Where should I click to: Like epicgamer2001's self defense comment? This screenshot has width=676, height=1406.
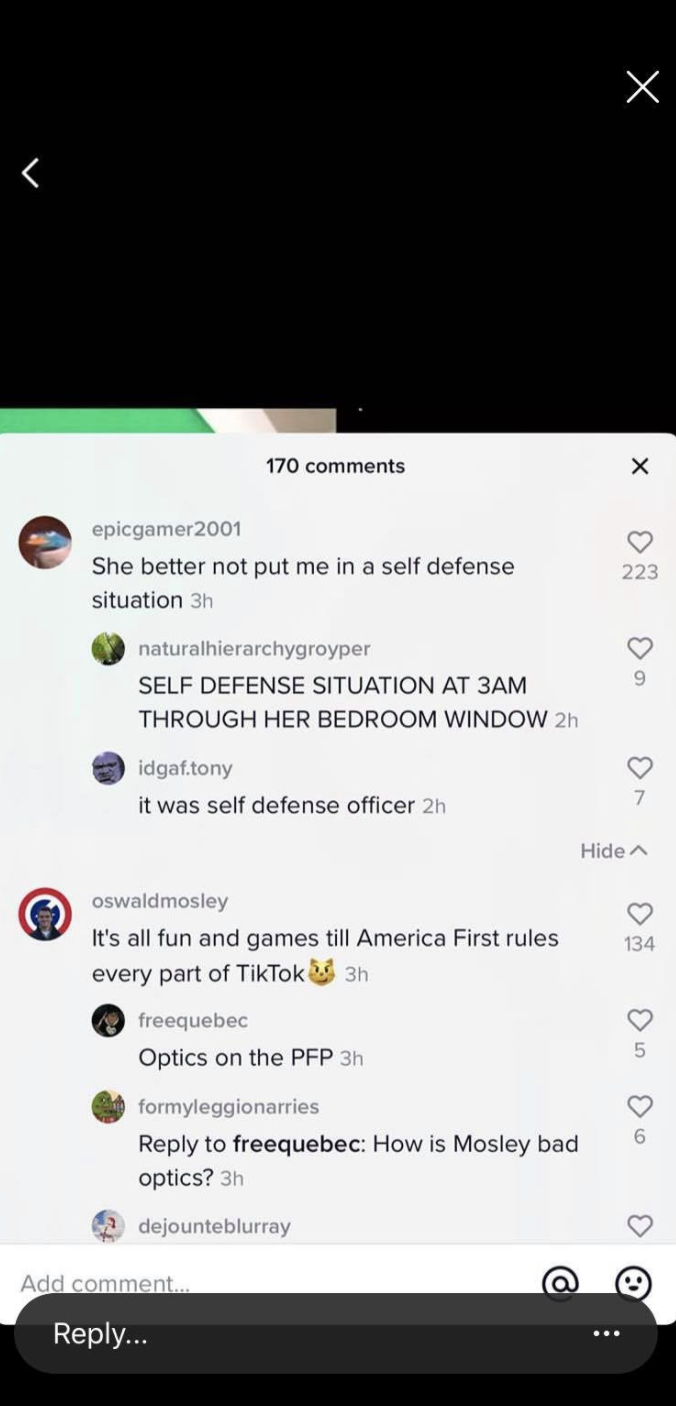[640, 542]
